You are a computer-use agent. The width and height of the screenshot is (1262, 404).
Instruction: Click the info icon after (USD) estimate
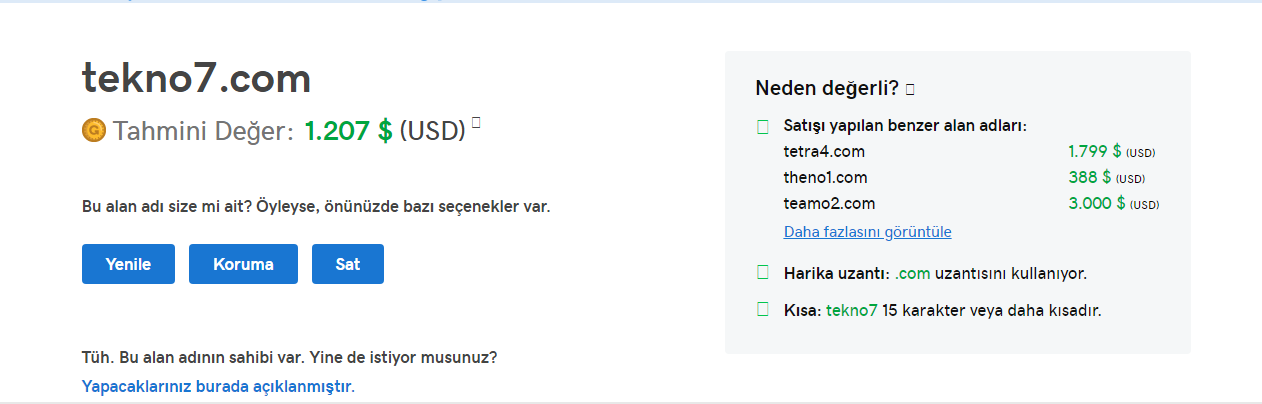[x=476, y=123]
